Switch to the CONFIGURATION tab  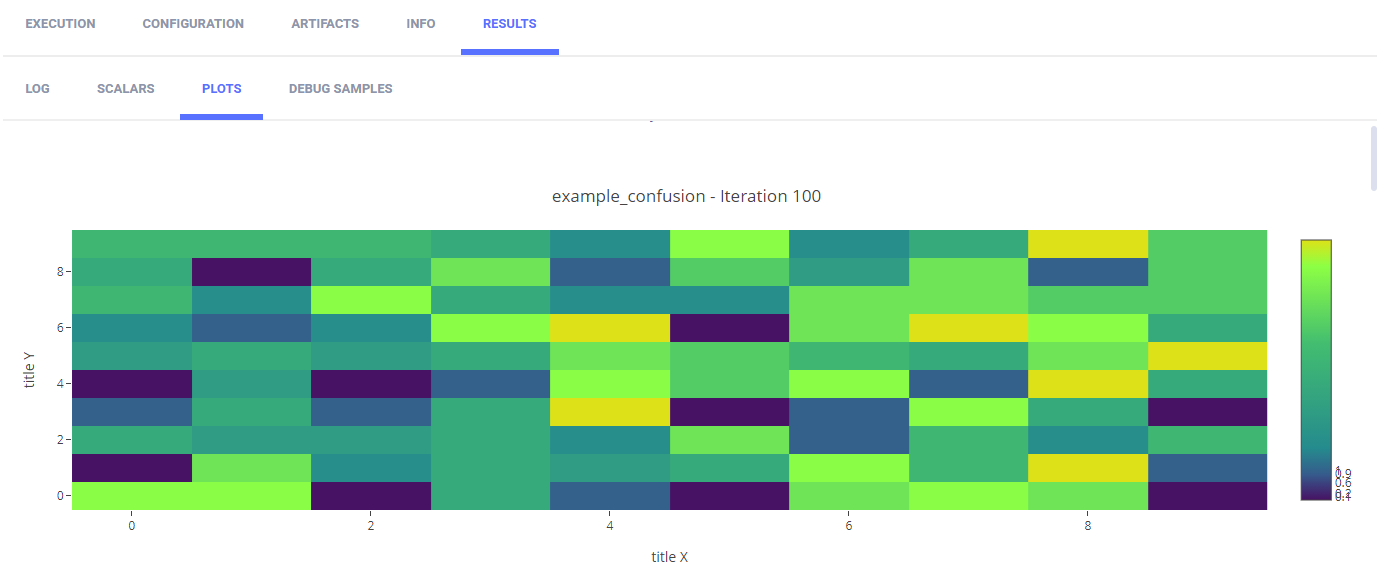pyautogui.click(x=193, y=24)
